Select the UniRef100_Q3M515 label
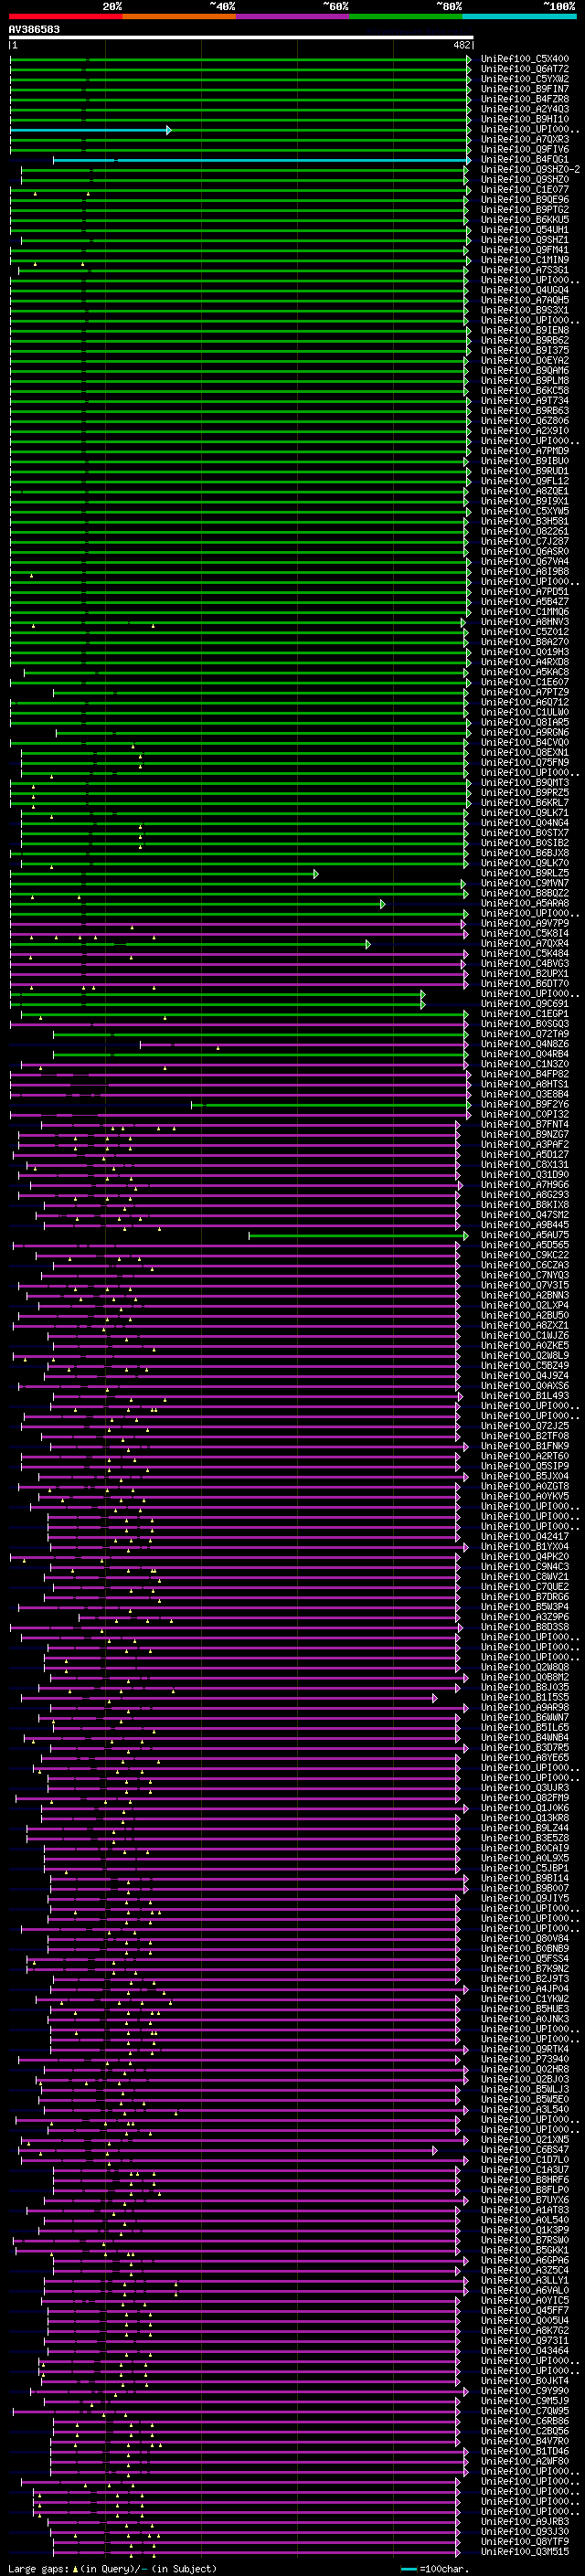Screen dimensions: 585x2576 coord(524,2551)
